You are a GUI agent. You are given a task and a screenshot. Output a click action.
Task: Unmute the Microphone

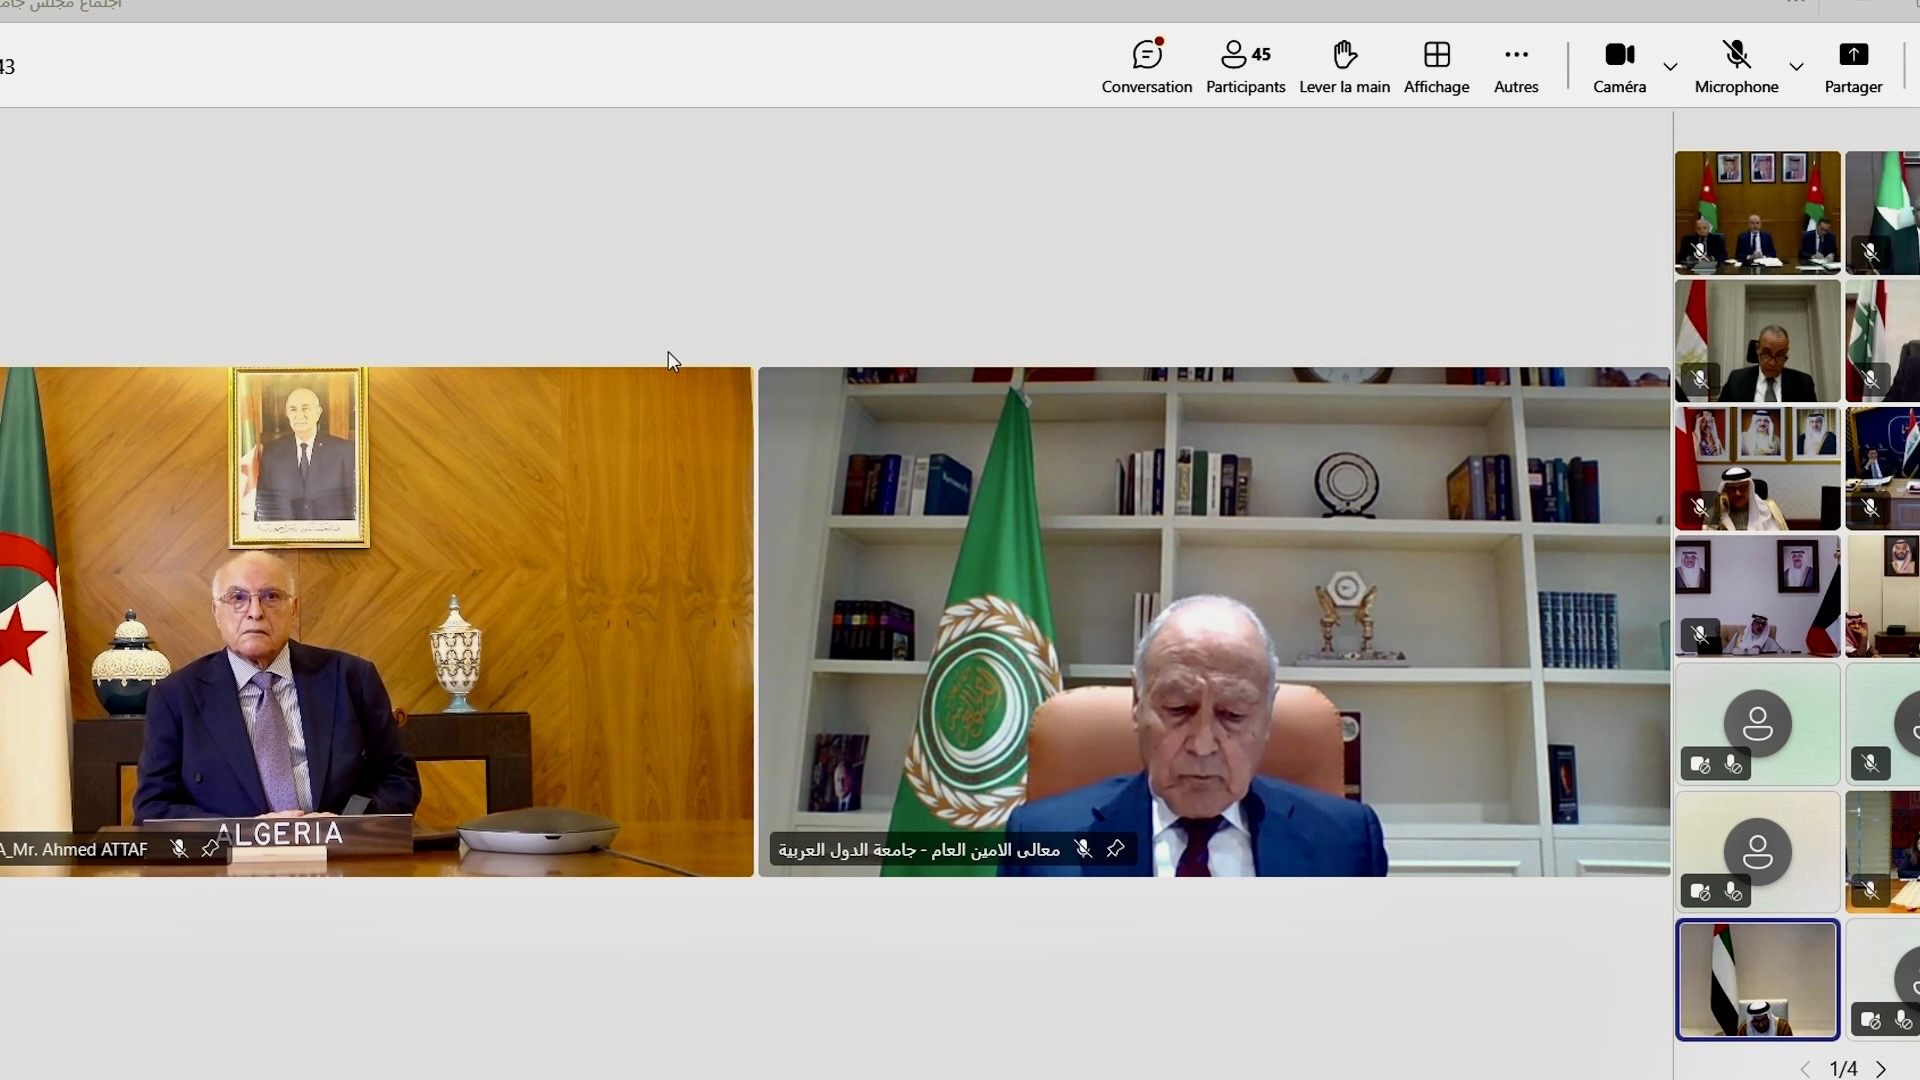[x=1736, y=66]
